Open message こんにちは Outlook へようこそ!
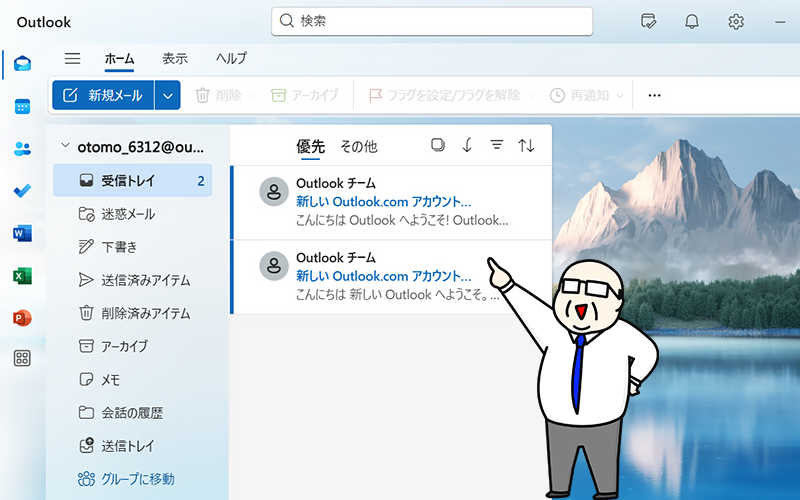Viewport: 800px width, 500px height. coord(391,203)
